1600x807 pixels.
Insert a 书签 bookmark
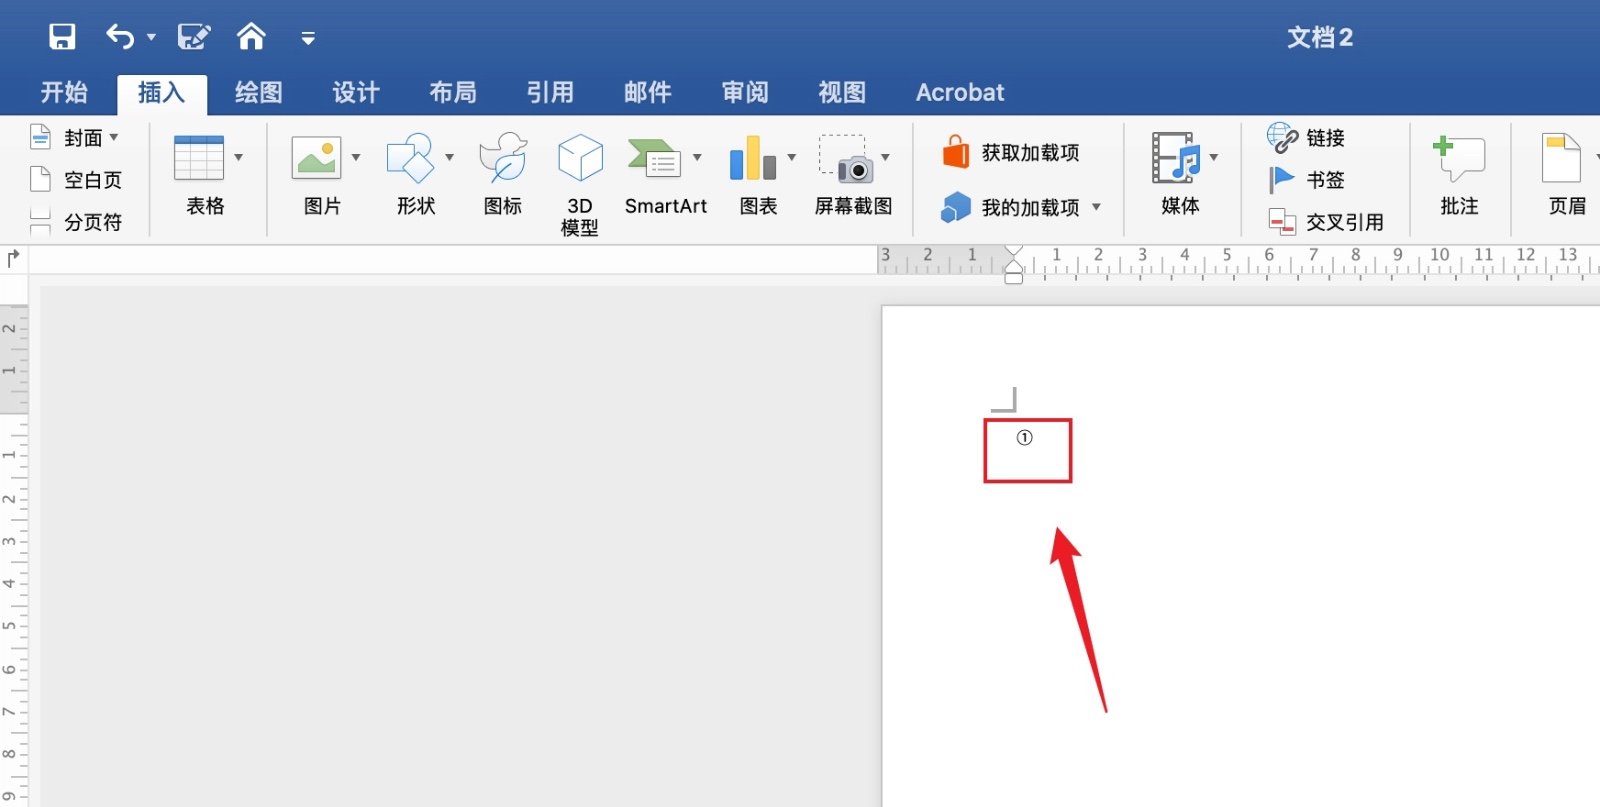1306,180
